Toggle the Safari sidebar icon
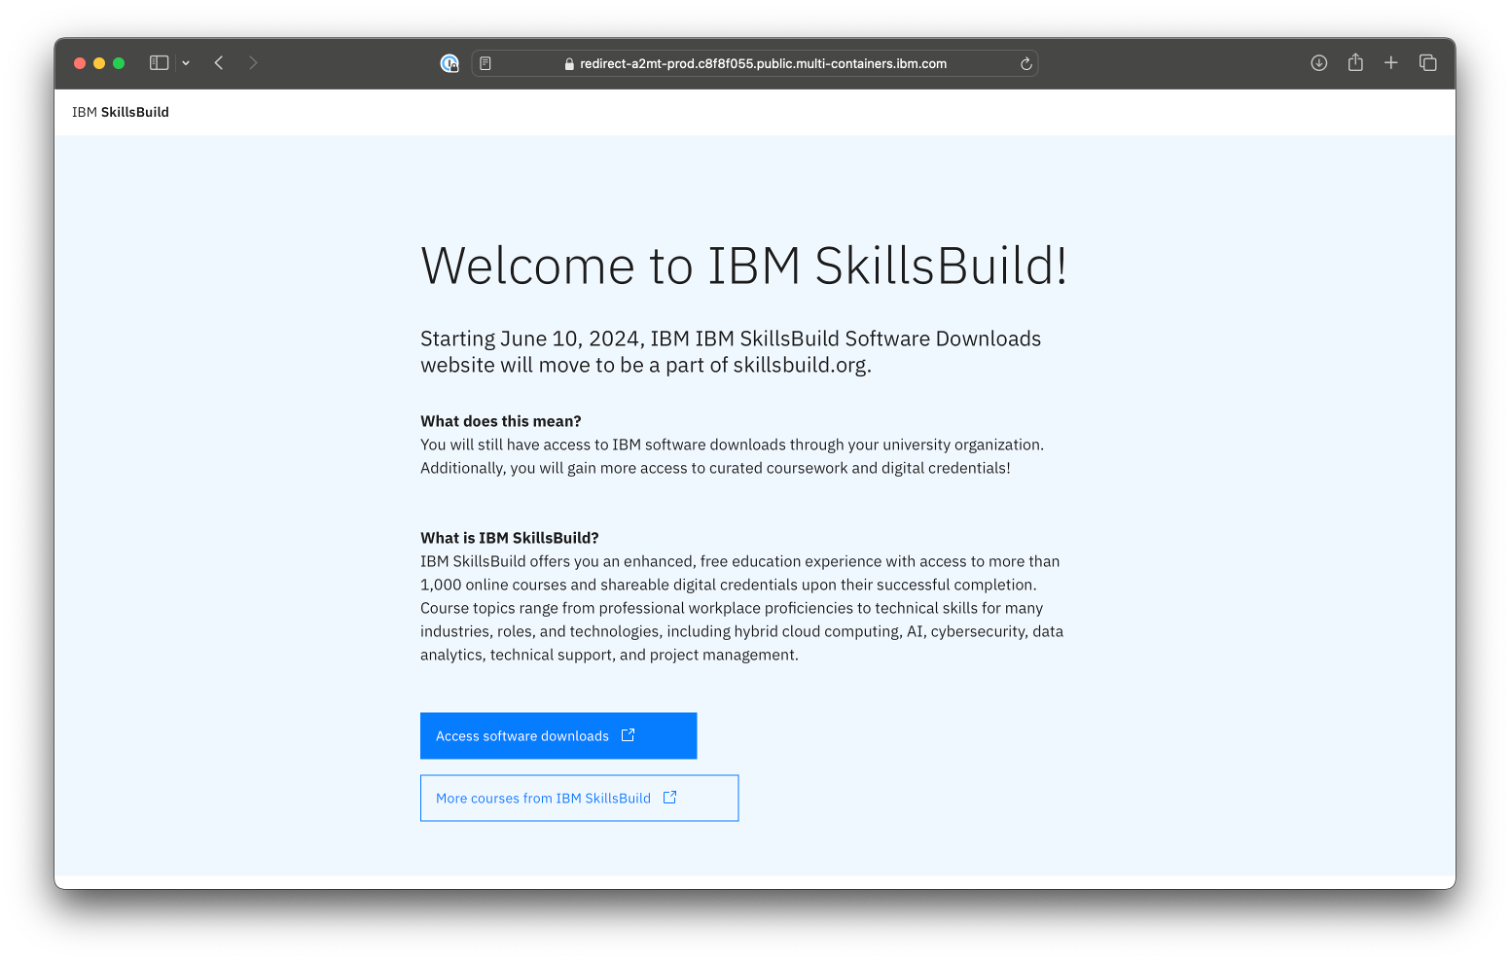The height and width of the screenshot is (962, 1510). coord(159,63)
